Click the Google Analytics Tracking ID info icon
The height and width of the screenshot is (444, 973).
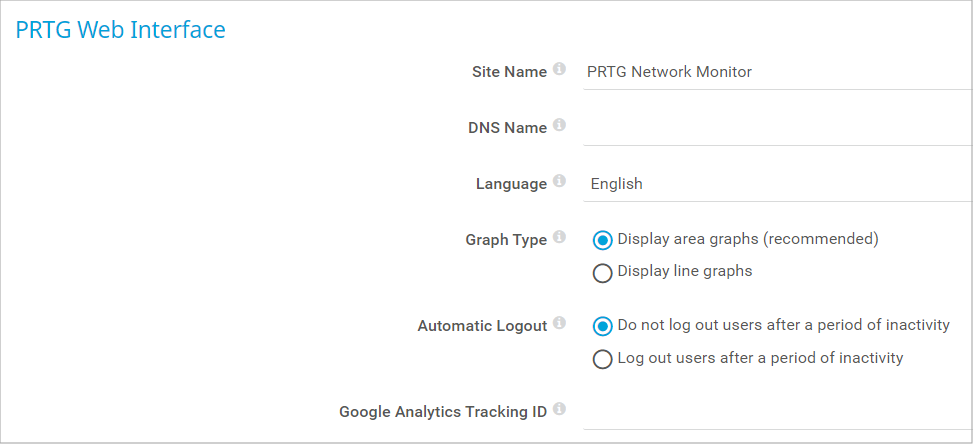559,409
